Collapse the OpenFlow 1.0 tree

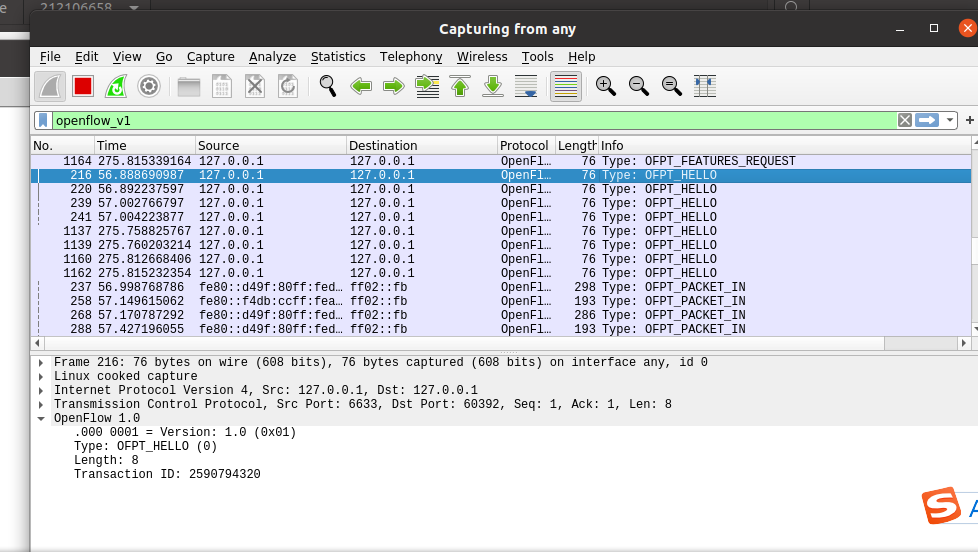pos(40,418)
